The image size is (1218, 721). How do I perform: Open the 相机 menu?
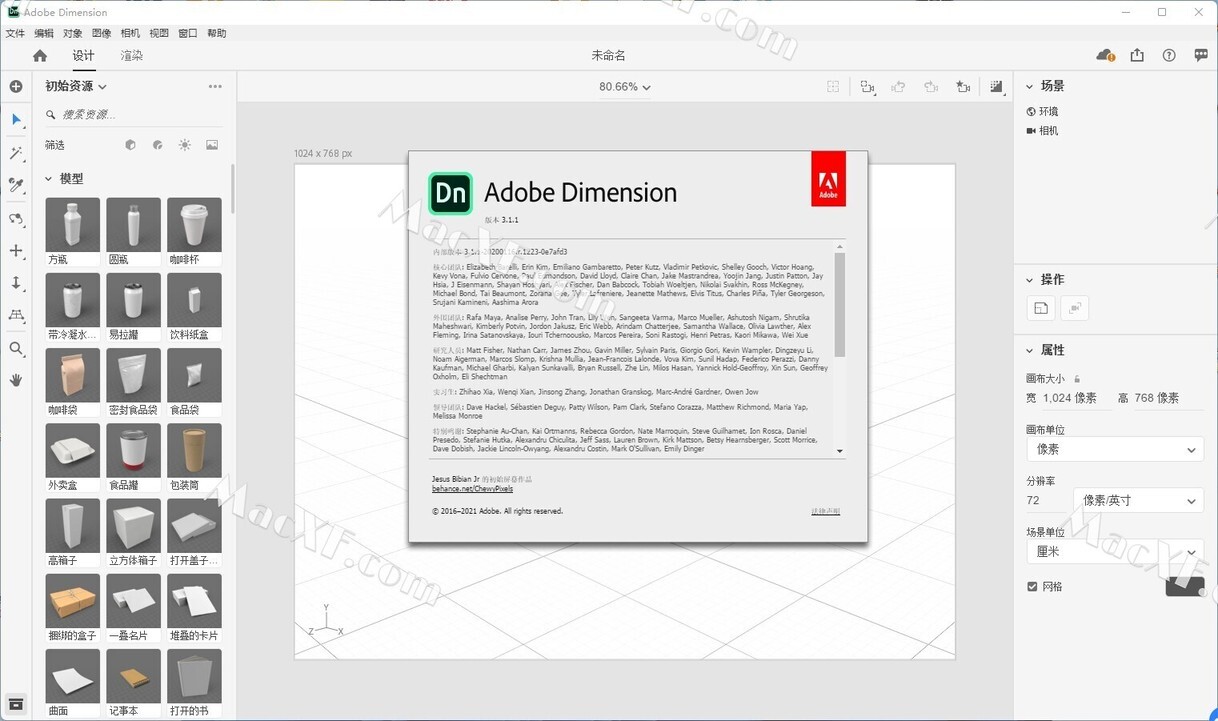click(x=131, y=33)
